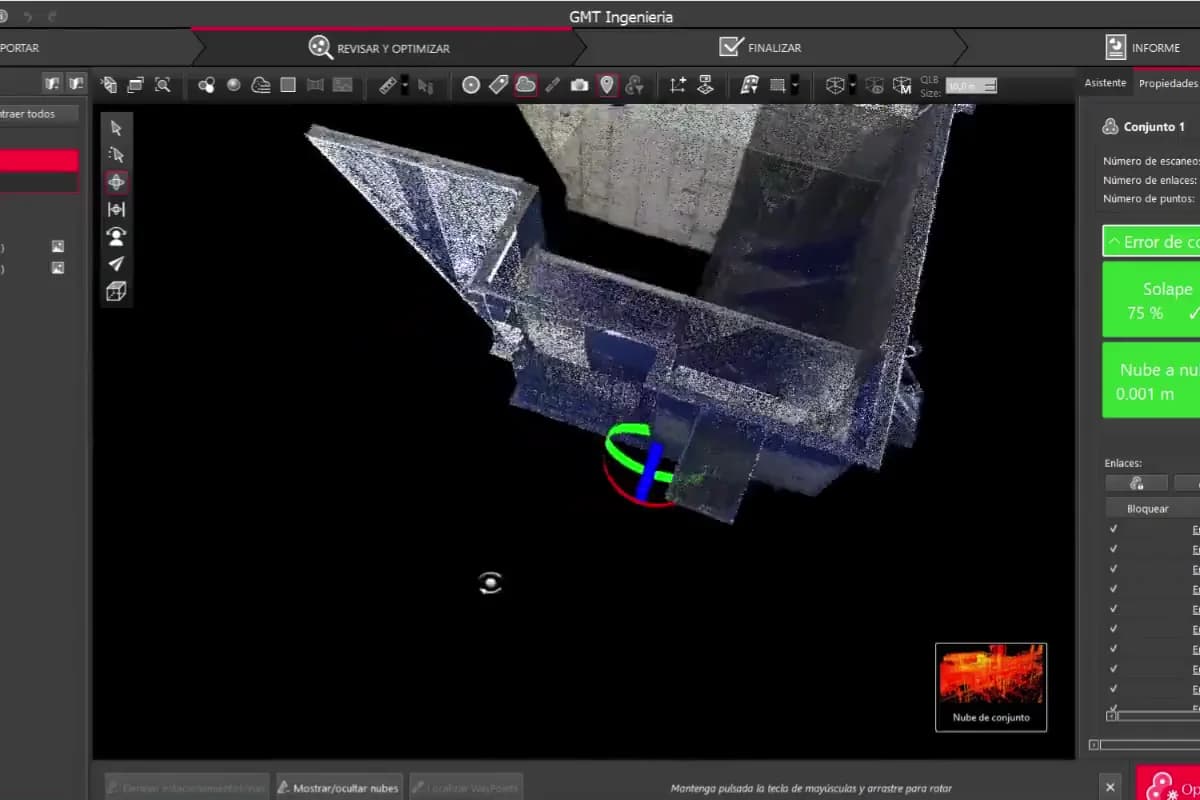Open the dropdown beside the rectangle selection icon
Screen dimensions: 1200x800
[794, 86]
